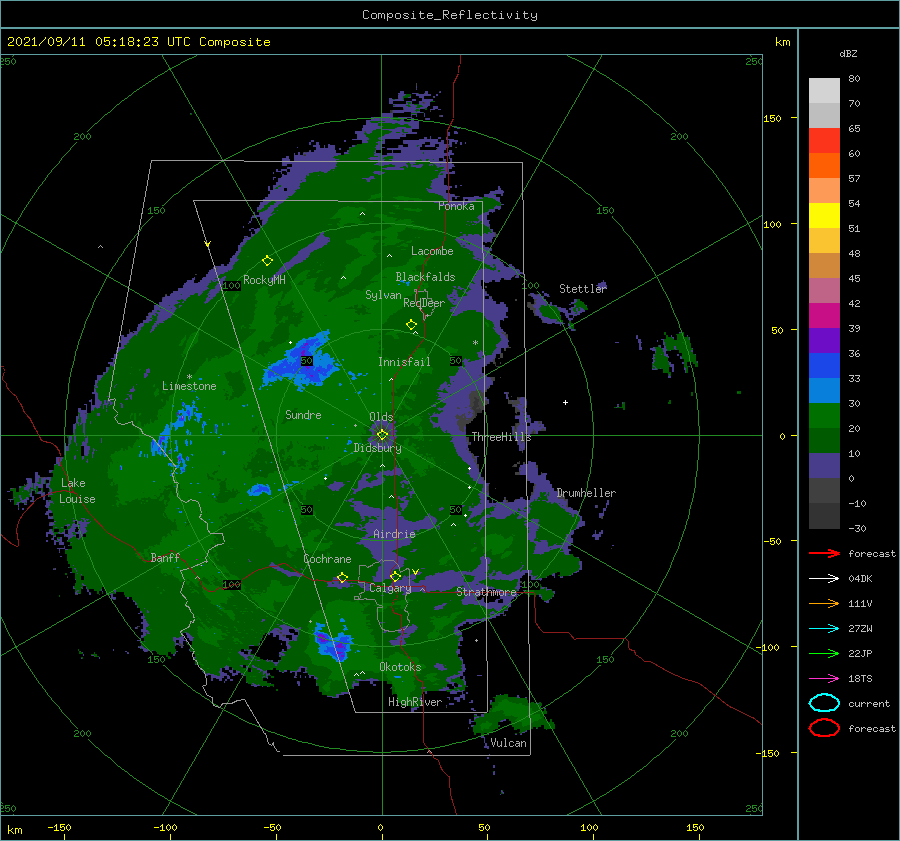
Task: Click the red 60-65 dBZ color swatch
Action: click(824, 141)
